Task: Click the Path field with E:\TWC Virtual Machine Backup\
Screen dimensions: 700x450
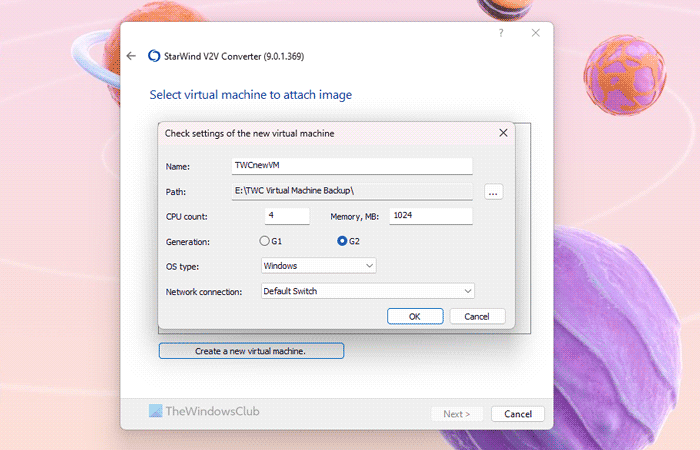Action: tap(352, 191)
